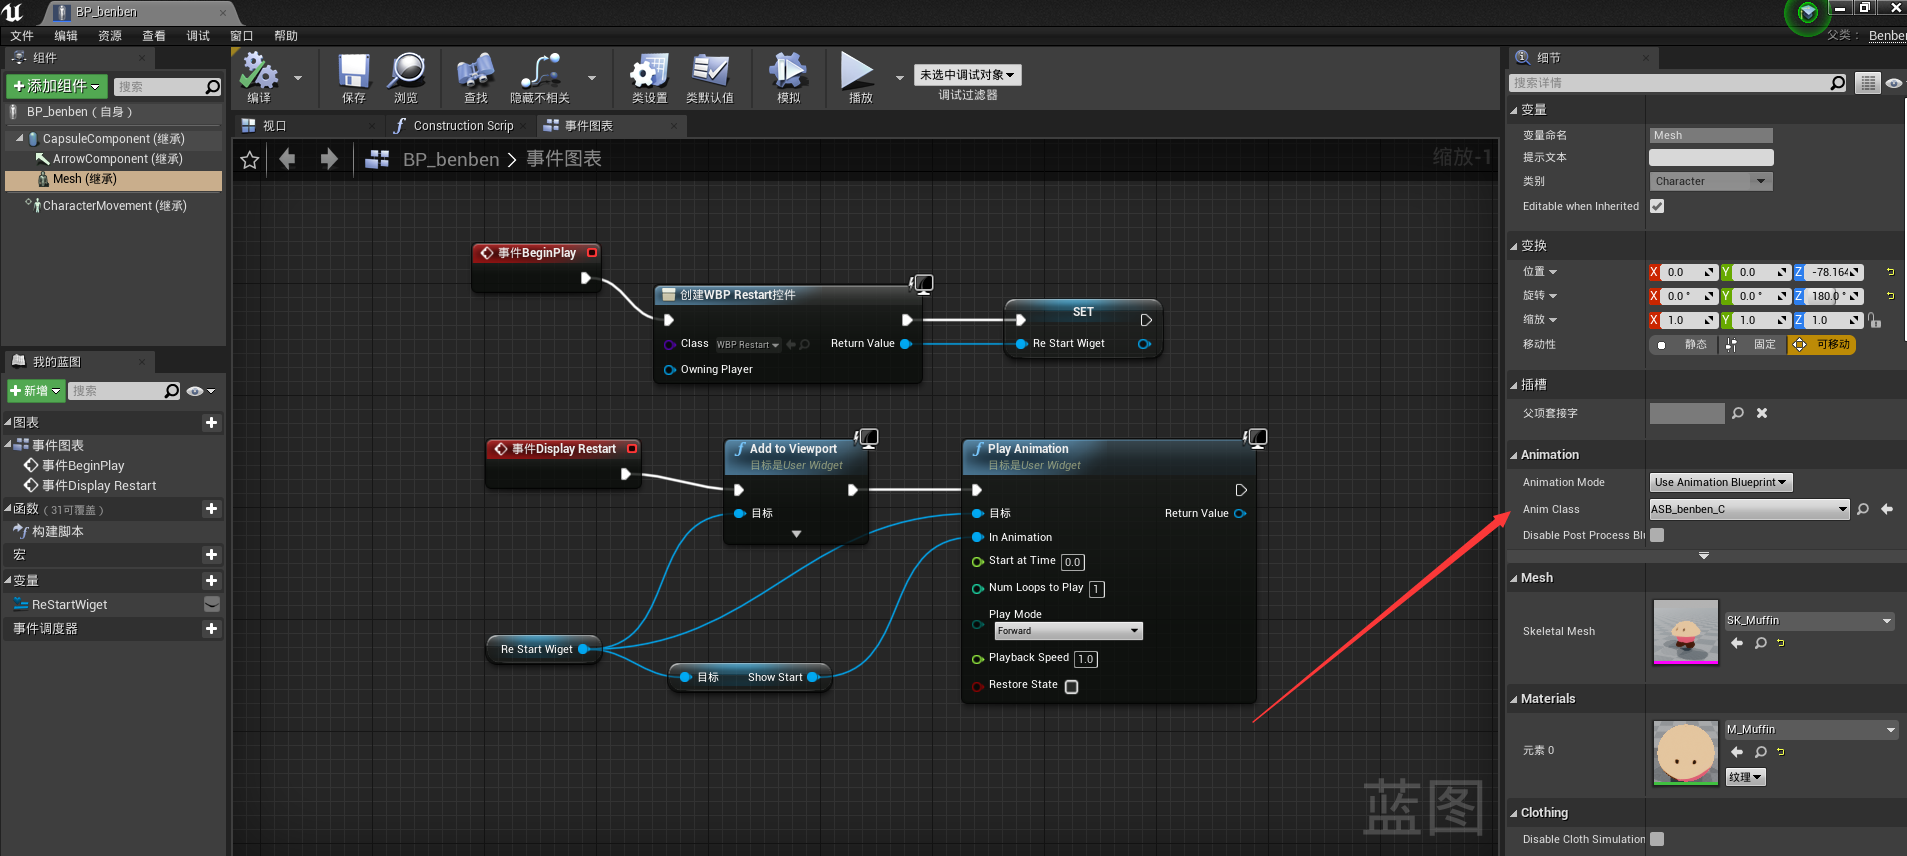Image resolution: width=1907 pixels, height=856 pixels.
Task: Select 事件Display Restart in My Blueprint
Action: [x=99, y=486]
